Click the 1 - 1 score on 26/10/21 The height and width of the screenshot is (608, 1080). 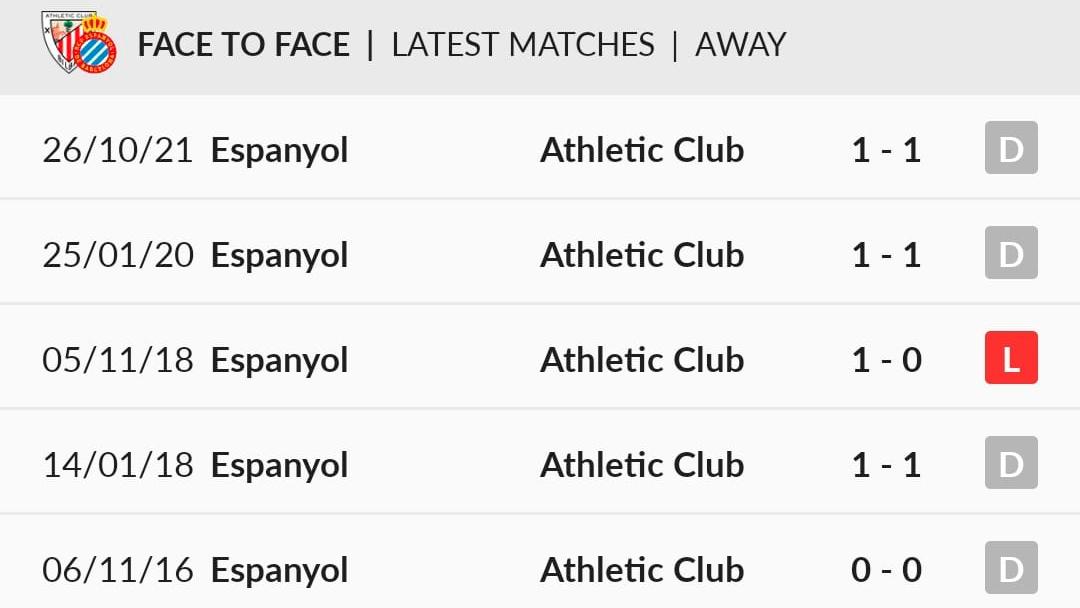(886, 150)
